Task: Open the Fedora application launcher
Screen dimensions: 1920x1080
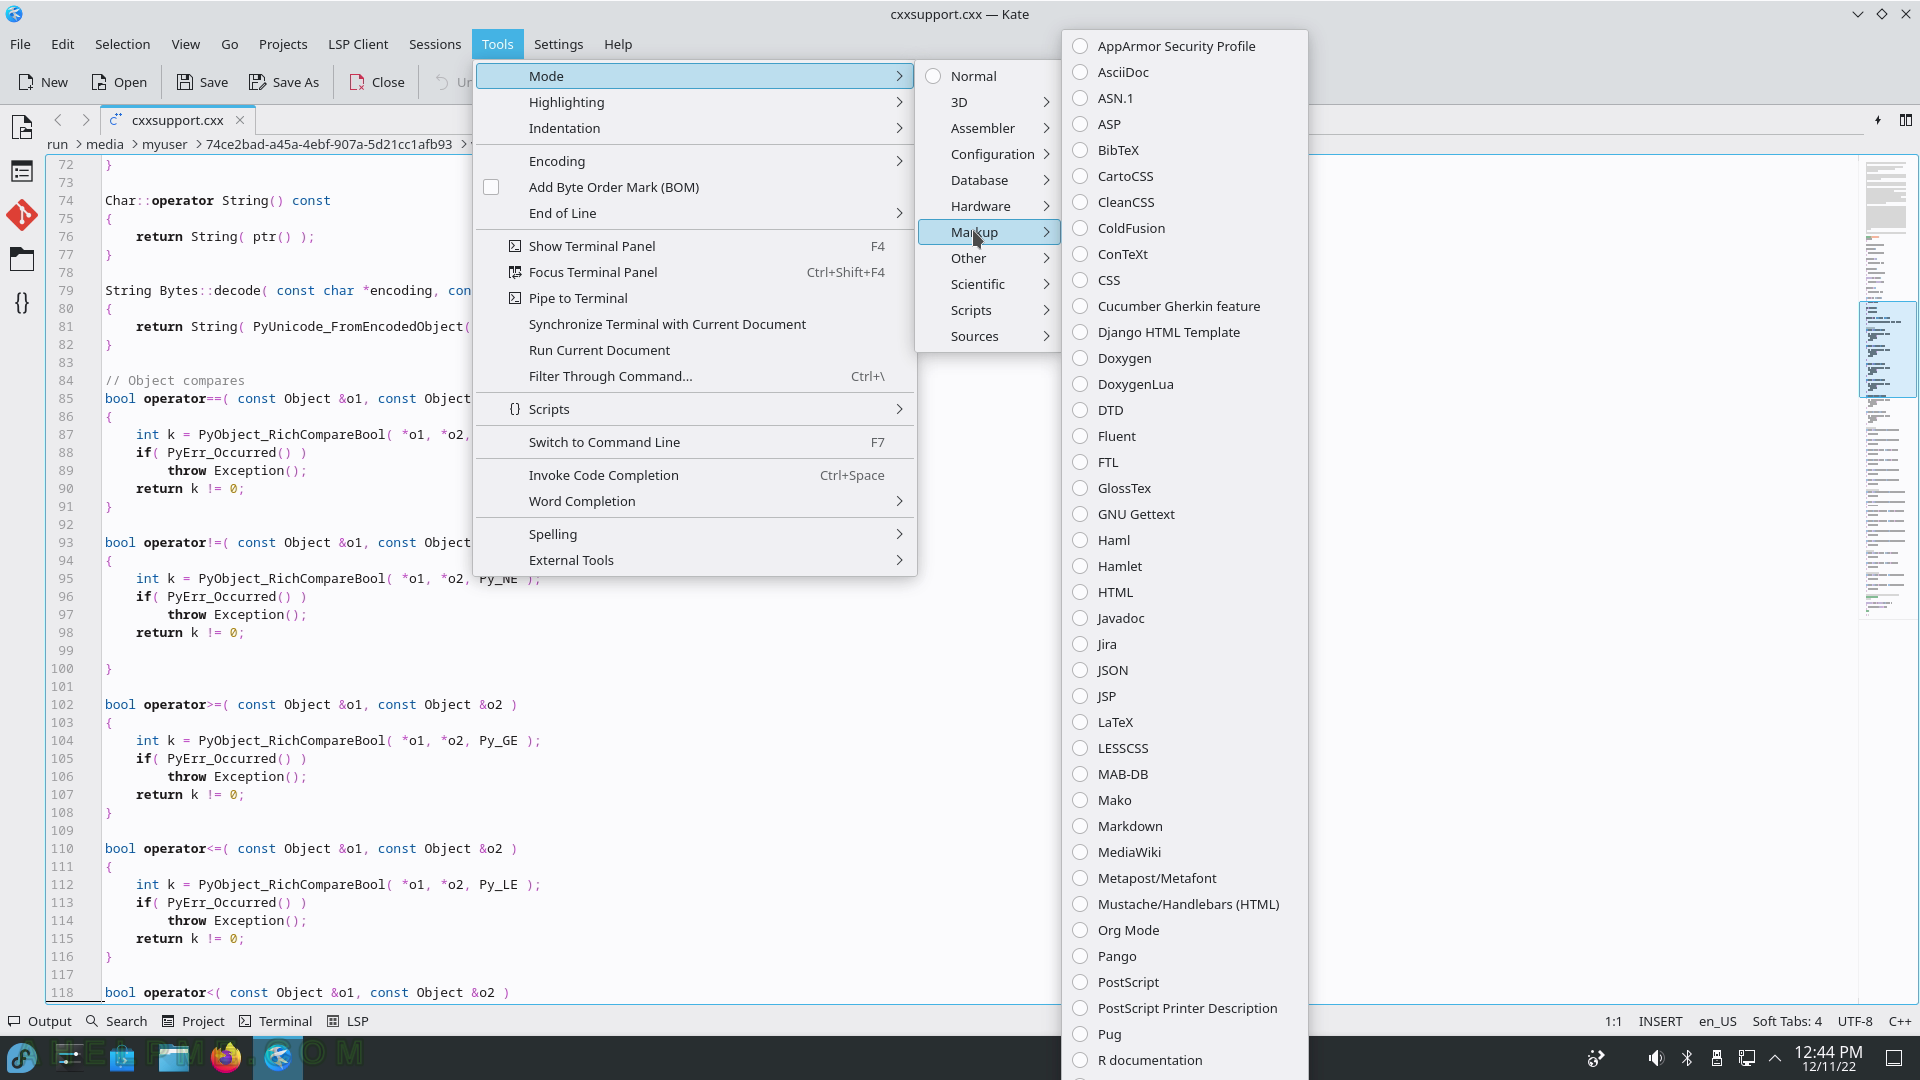Action: (x=22, y=1057)
